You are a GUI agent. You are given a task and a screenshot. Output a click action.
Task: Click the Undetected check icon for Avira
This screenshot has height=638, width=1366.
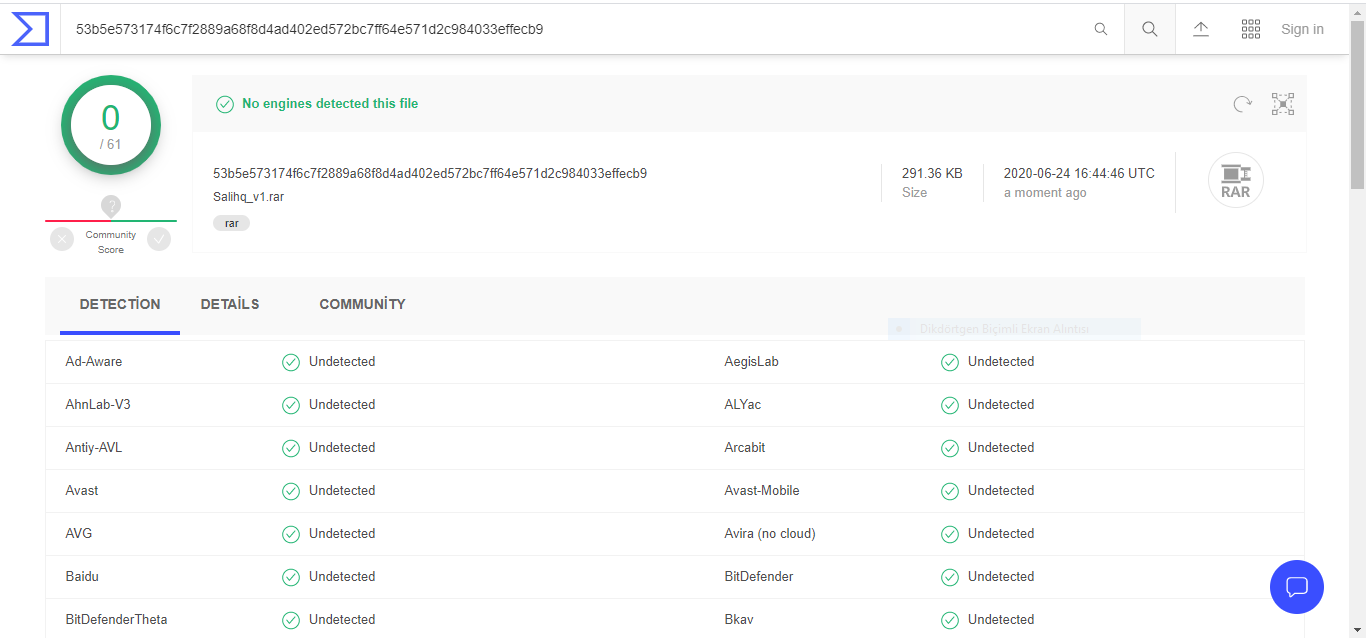tap(950, 534)
